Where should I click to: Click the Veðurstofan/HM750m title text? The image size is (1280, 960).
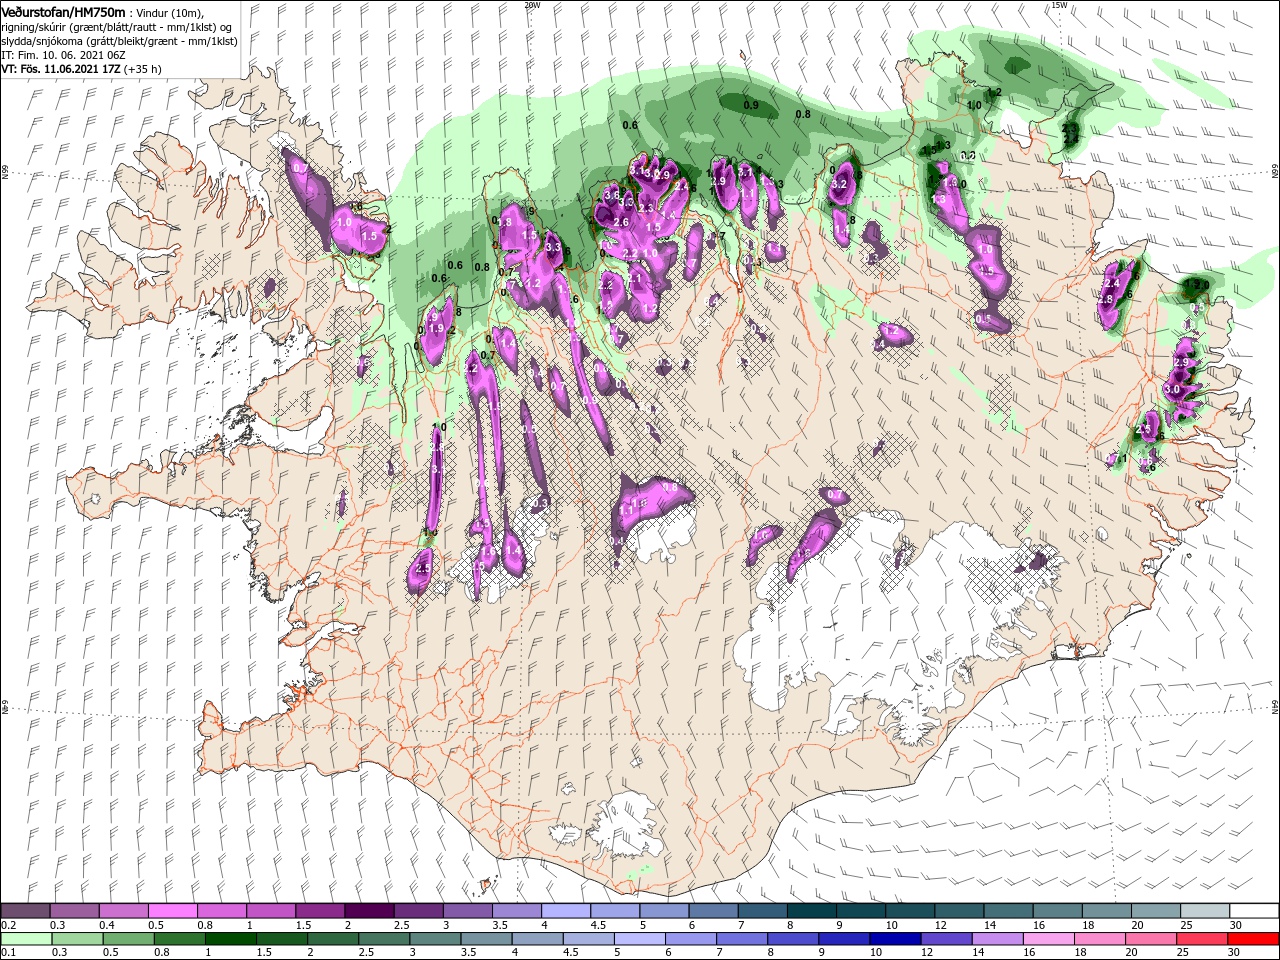(64, 11)
